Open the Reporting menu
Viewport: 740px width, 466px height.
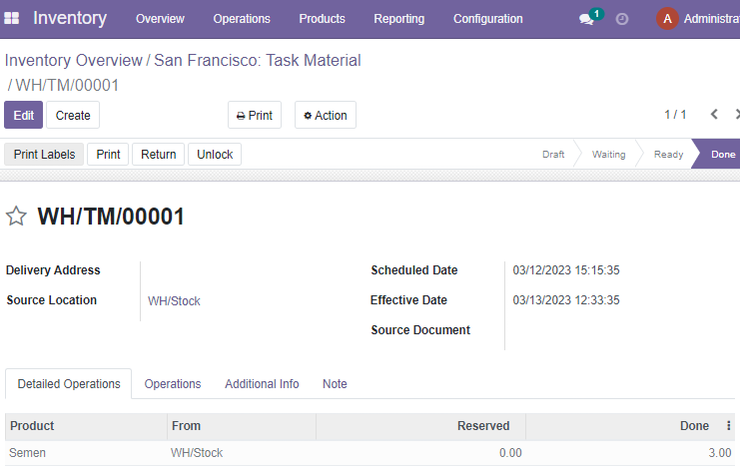(x=399, y=19)
